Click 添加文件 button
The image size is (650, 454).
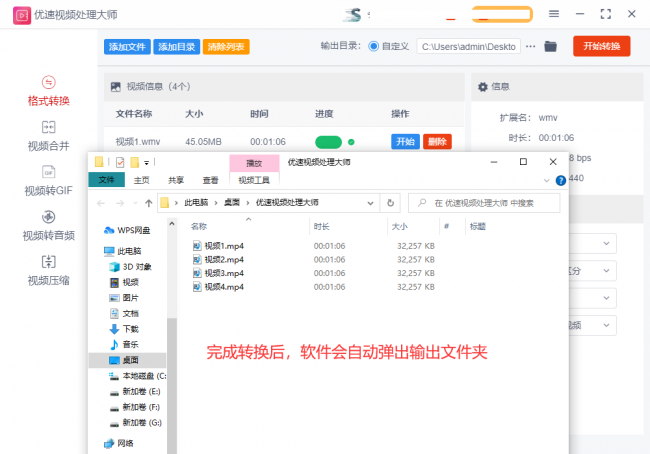pos(127,47)
